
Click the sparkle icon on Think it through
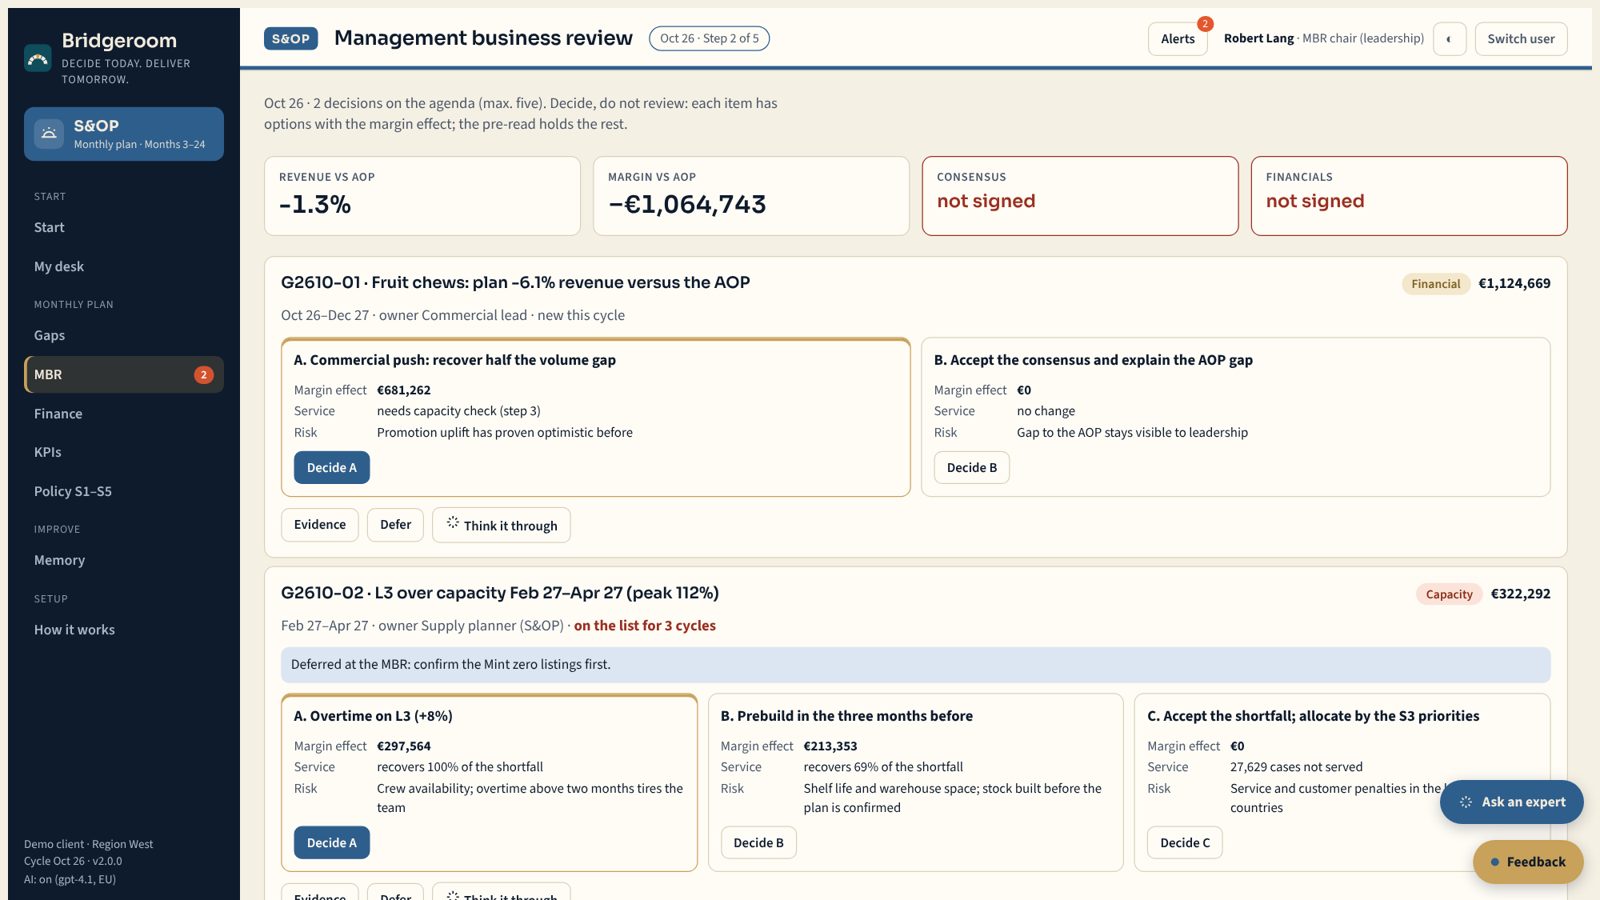point(453,523)
